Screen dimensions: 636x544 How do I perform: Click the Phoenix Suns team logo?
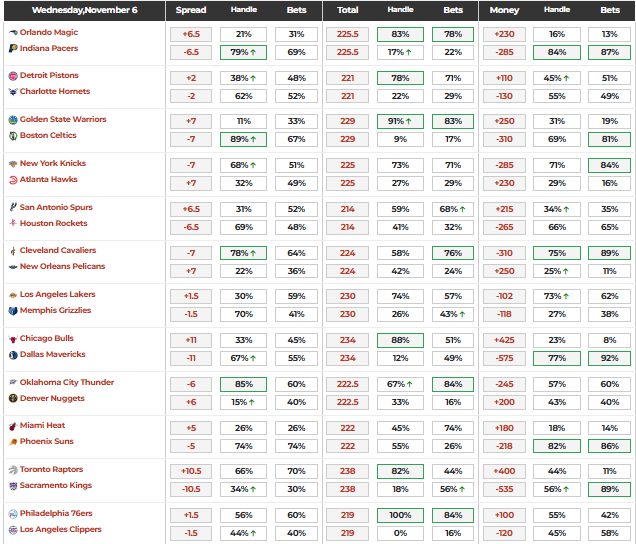(13, 442)
